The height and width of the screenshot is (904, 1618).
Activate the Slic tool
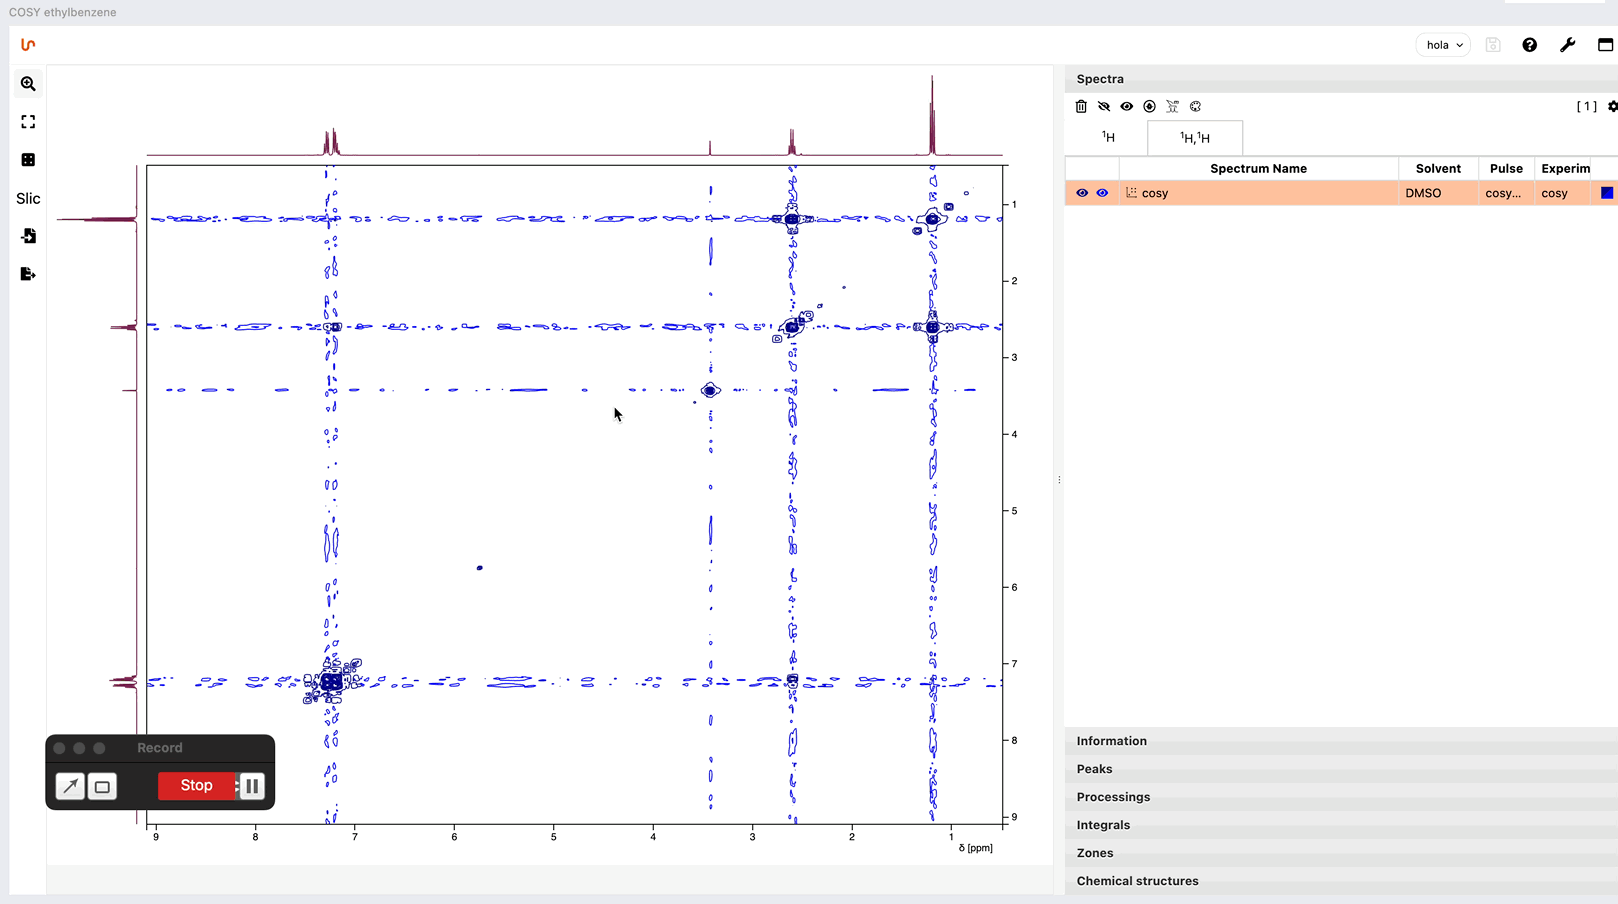coord(28,198)
